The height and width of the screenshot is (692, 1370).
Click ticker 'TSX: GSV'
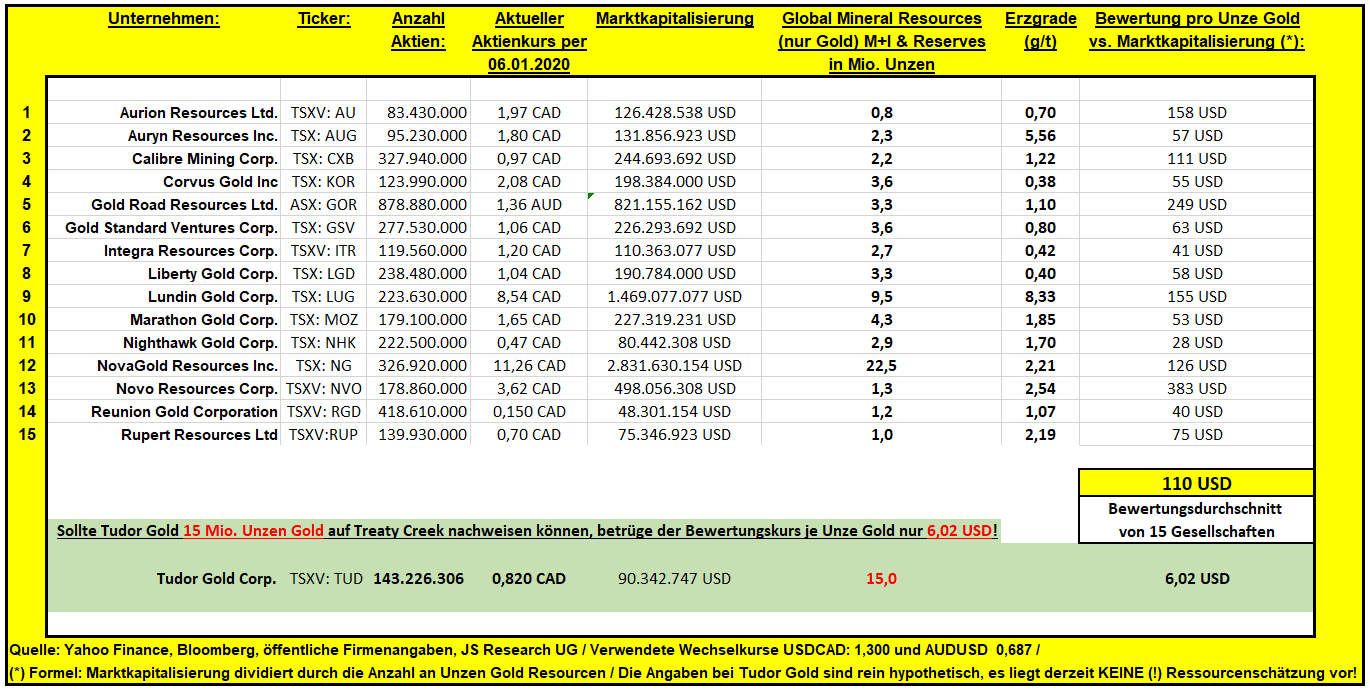[324, 228]
